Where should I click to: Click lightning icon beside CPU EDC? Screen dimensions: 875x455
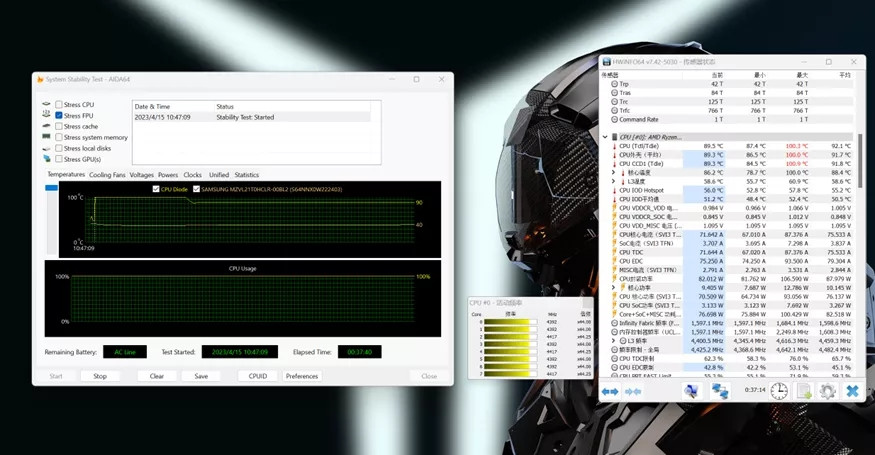pyautogui.click(x=614, y=261)
